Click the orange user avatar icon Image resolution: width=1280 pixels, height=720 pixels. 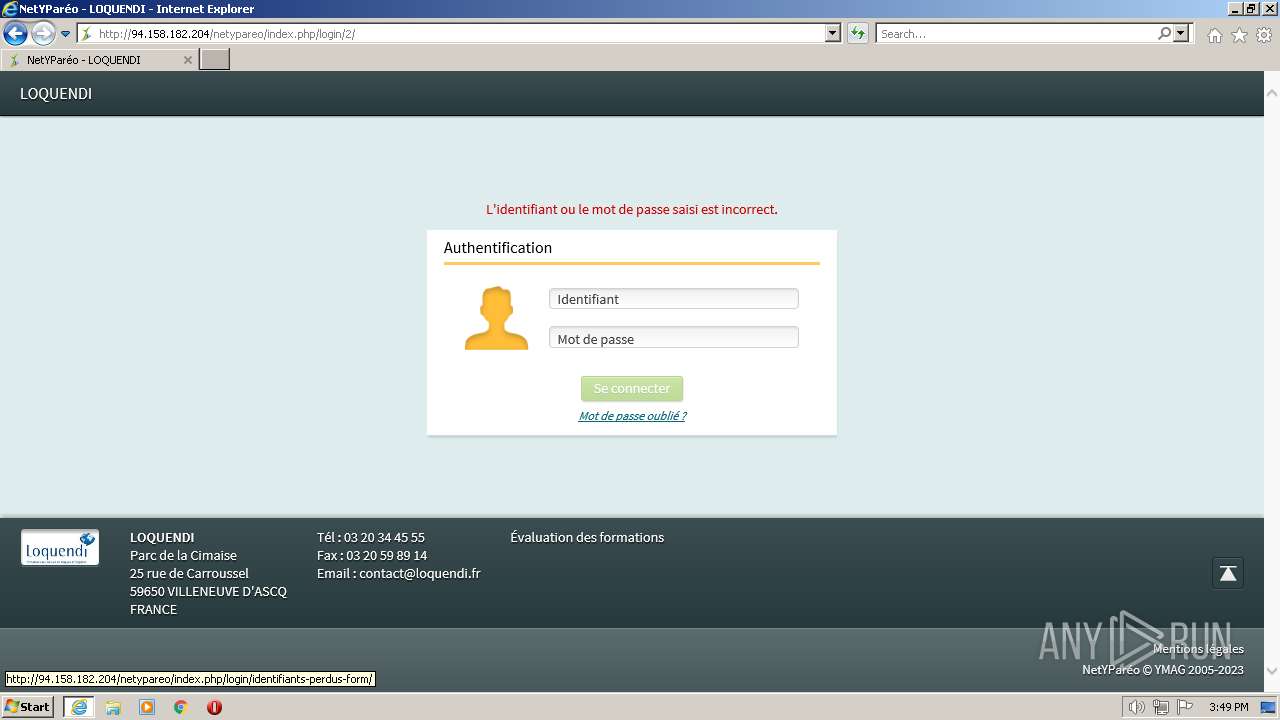click(x=496, y=318)
